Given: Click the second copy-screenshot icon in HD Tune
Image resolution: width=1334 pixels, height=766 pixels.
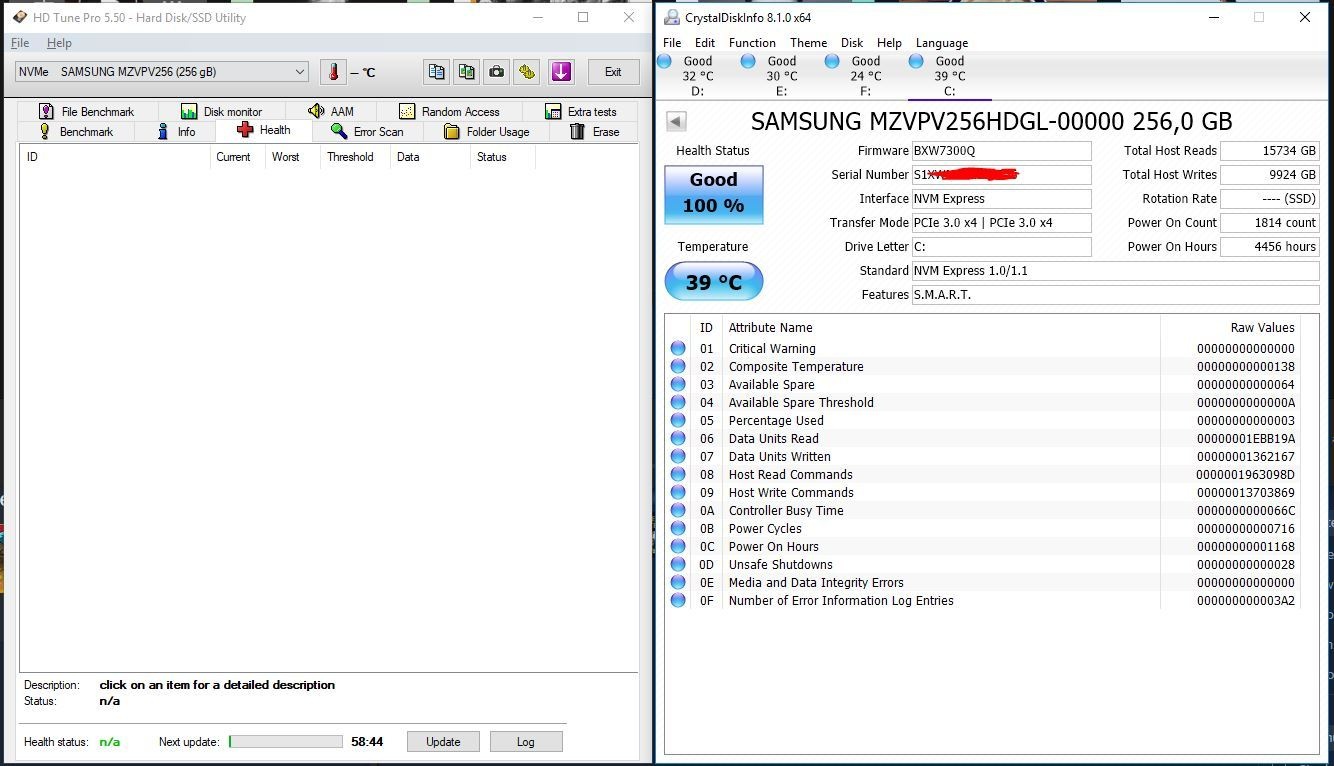Looking at the screenshot, I should click(466, 72).
